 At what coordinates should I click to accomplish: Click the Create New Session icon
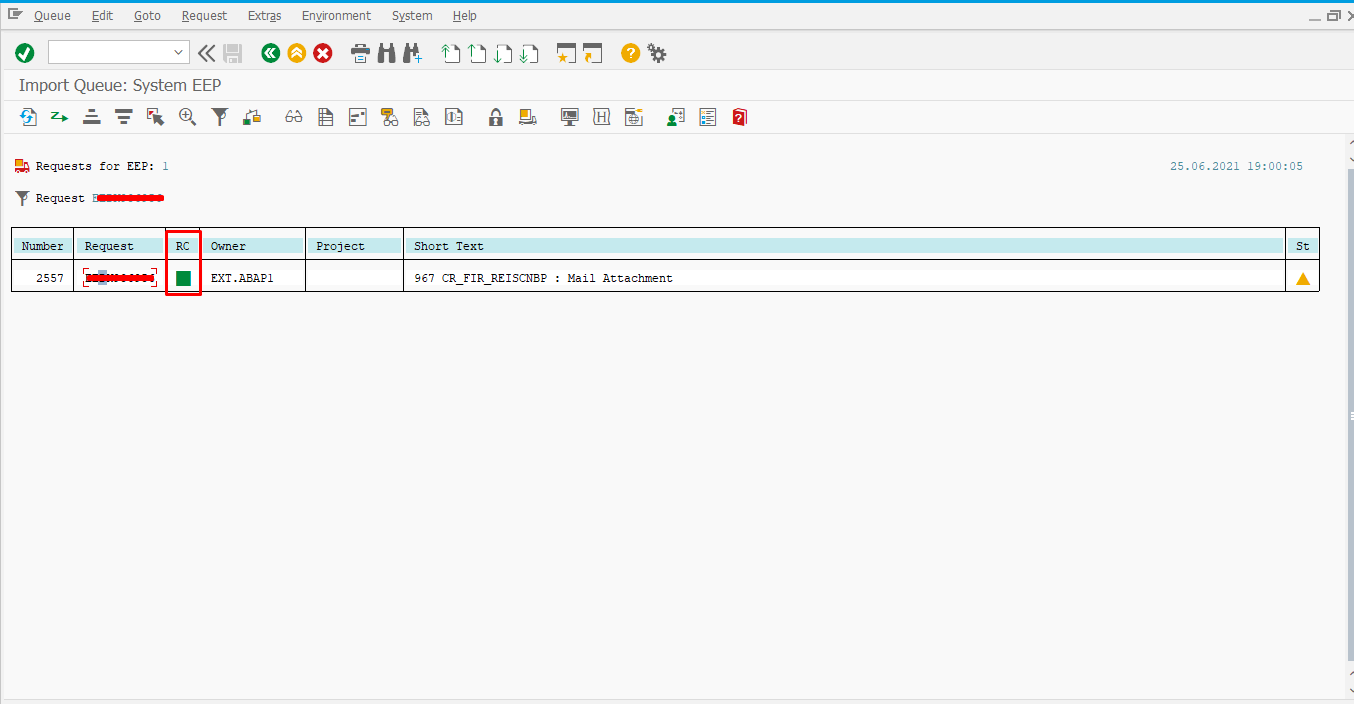[567, 53]
